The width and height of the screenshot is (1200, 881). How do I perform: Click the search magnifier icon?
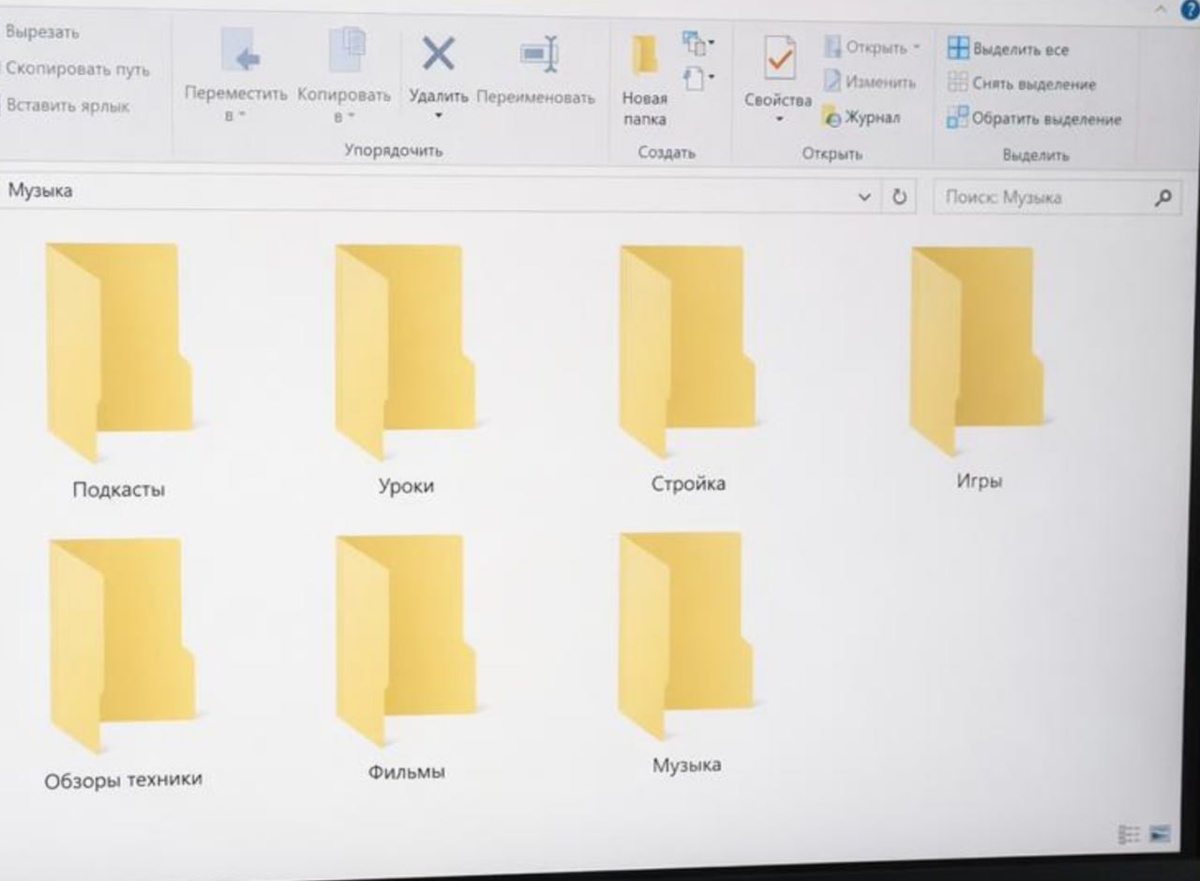point(1161,198)
